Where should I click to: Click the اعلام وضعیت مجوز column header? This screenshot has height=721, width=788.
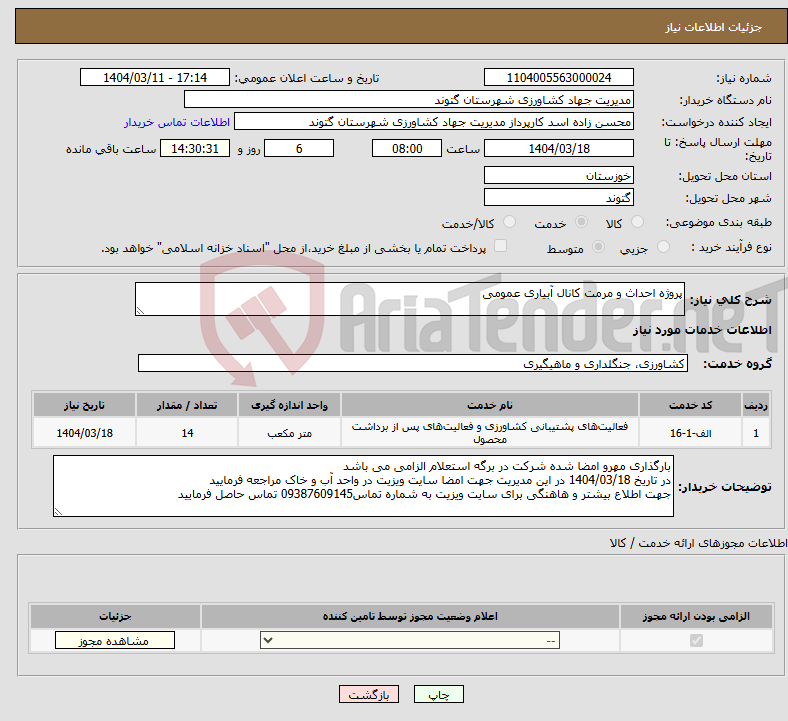point(410,616)
